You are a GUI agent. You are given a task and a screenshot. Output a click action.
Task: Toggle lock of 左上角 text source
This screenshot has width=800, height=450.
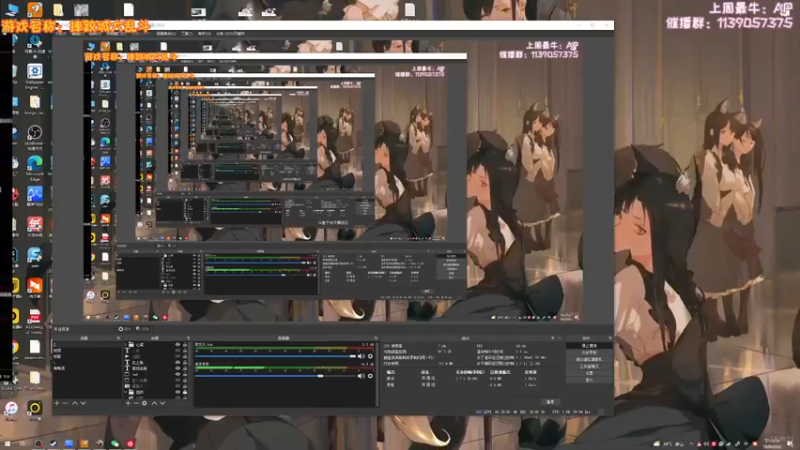[185, 363]
